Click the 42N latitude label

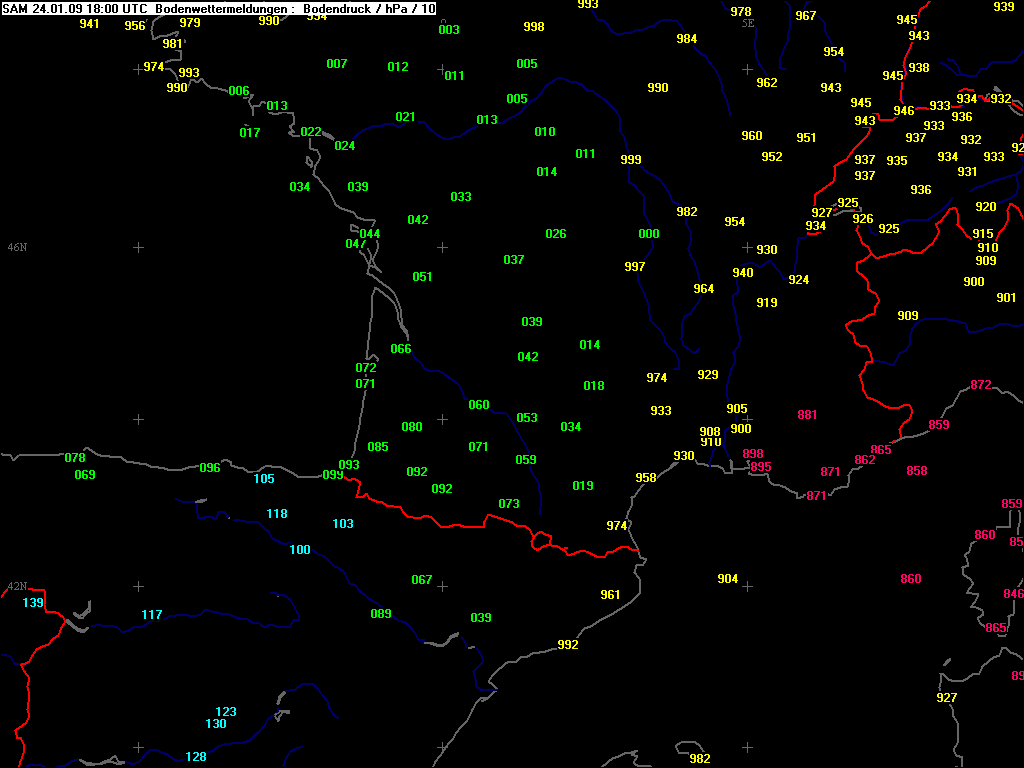[17, 586]
